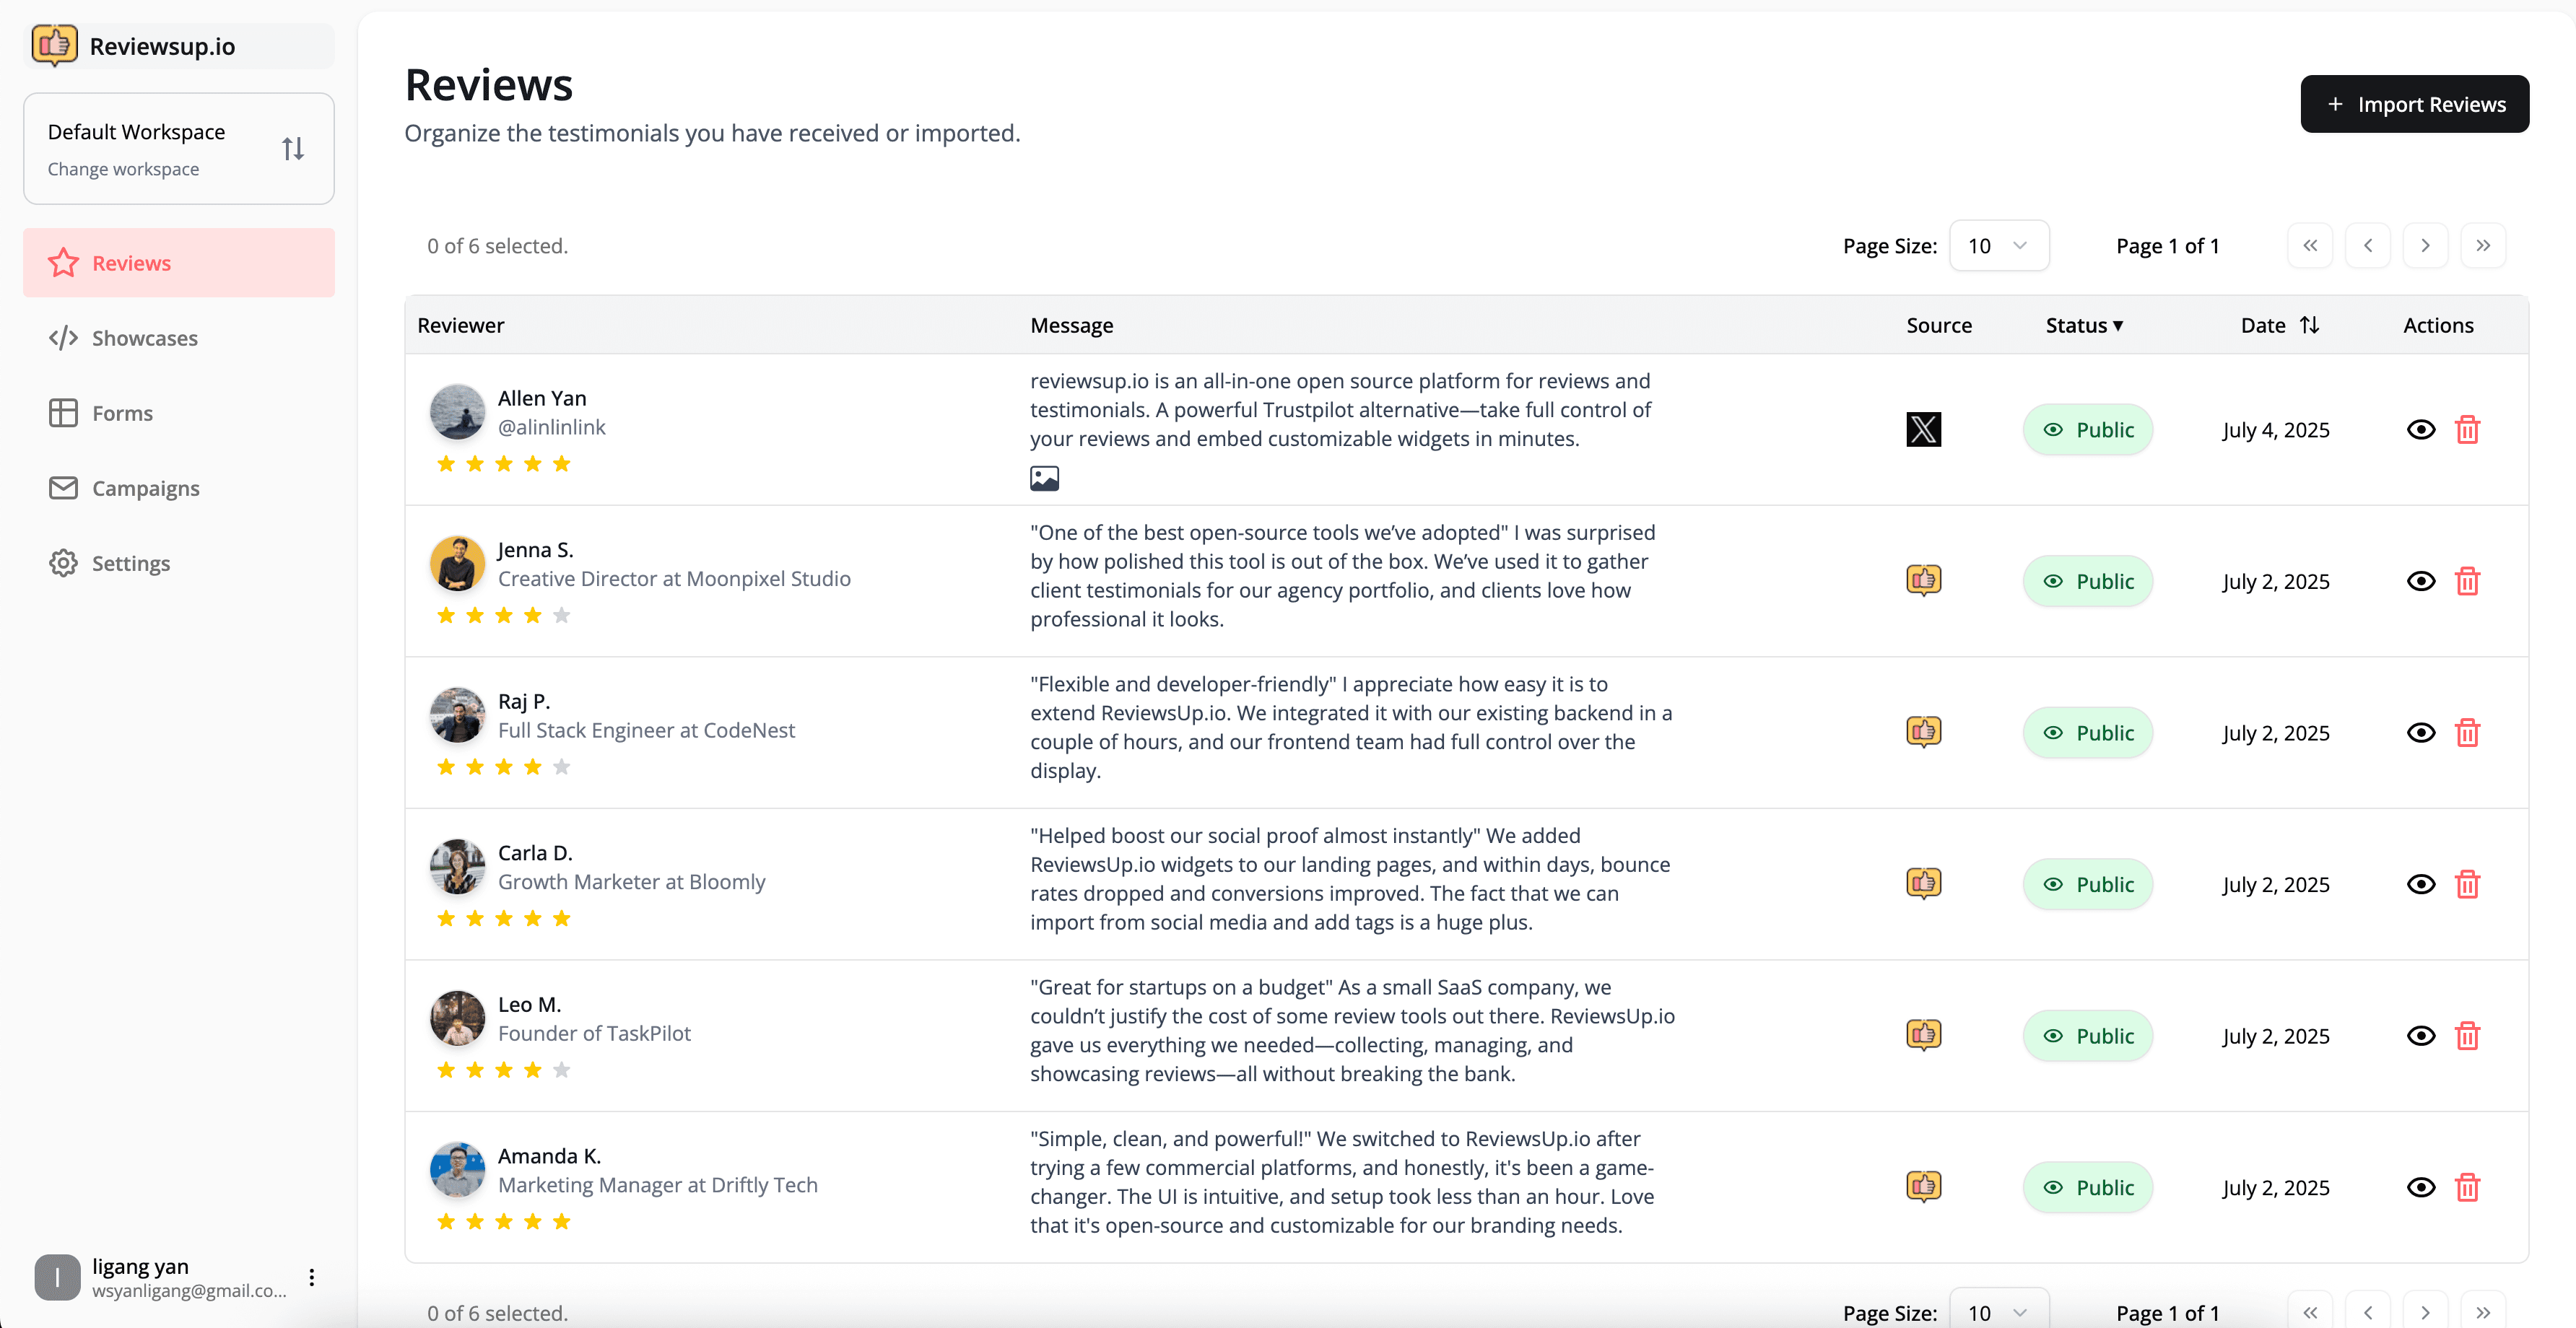Toggle the Public status for Carla D.
Viewport: 2576px width, 1328px height.
pyautogui.click(x=2088, y=884)
